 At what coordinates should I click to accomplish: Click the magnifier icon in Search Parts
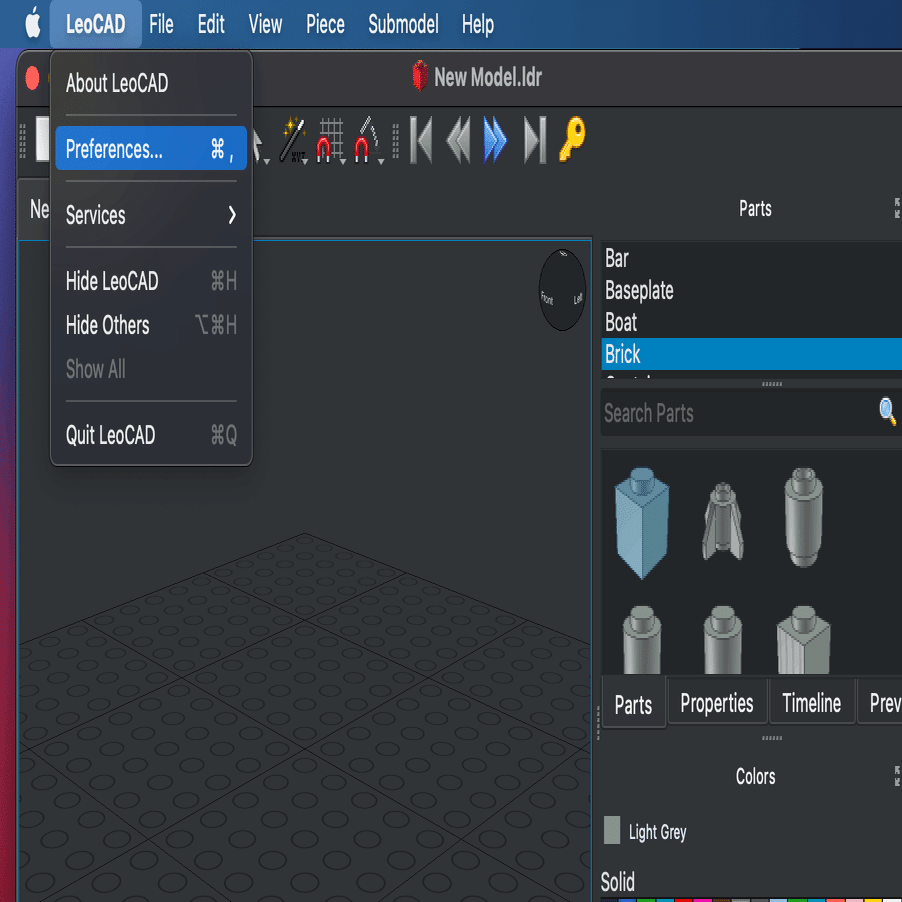887,411
